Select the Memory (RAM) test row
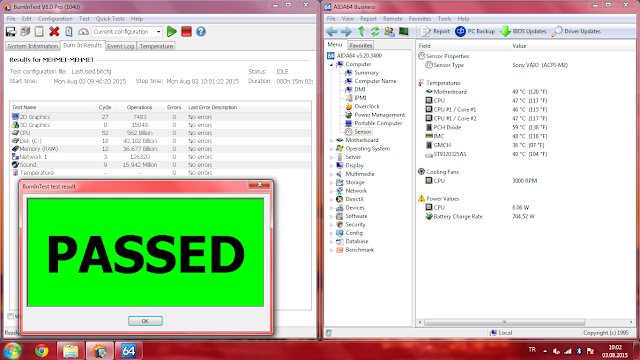The width and height of the screenshot is (640, 360). click(160, 149)
